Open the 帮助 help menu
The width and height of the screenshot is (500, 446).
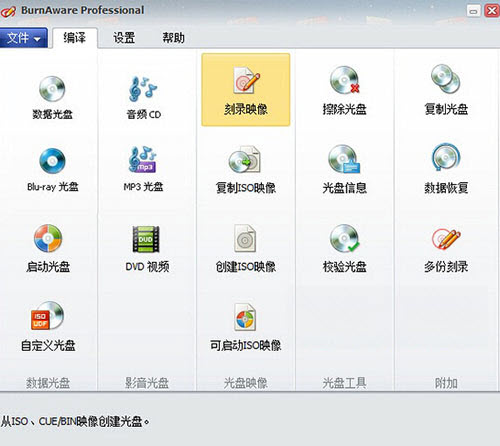[173, 38]
